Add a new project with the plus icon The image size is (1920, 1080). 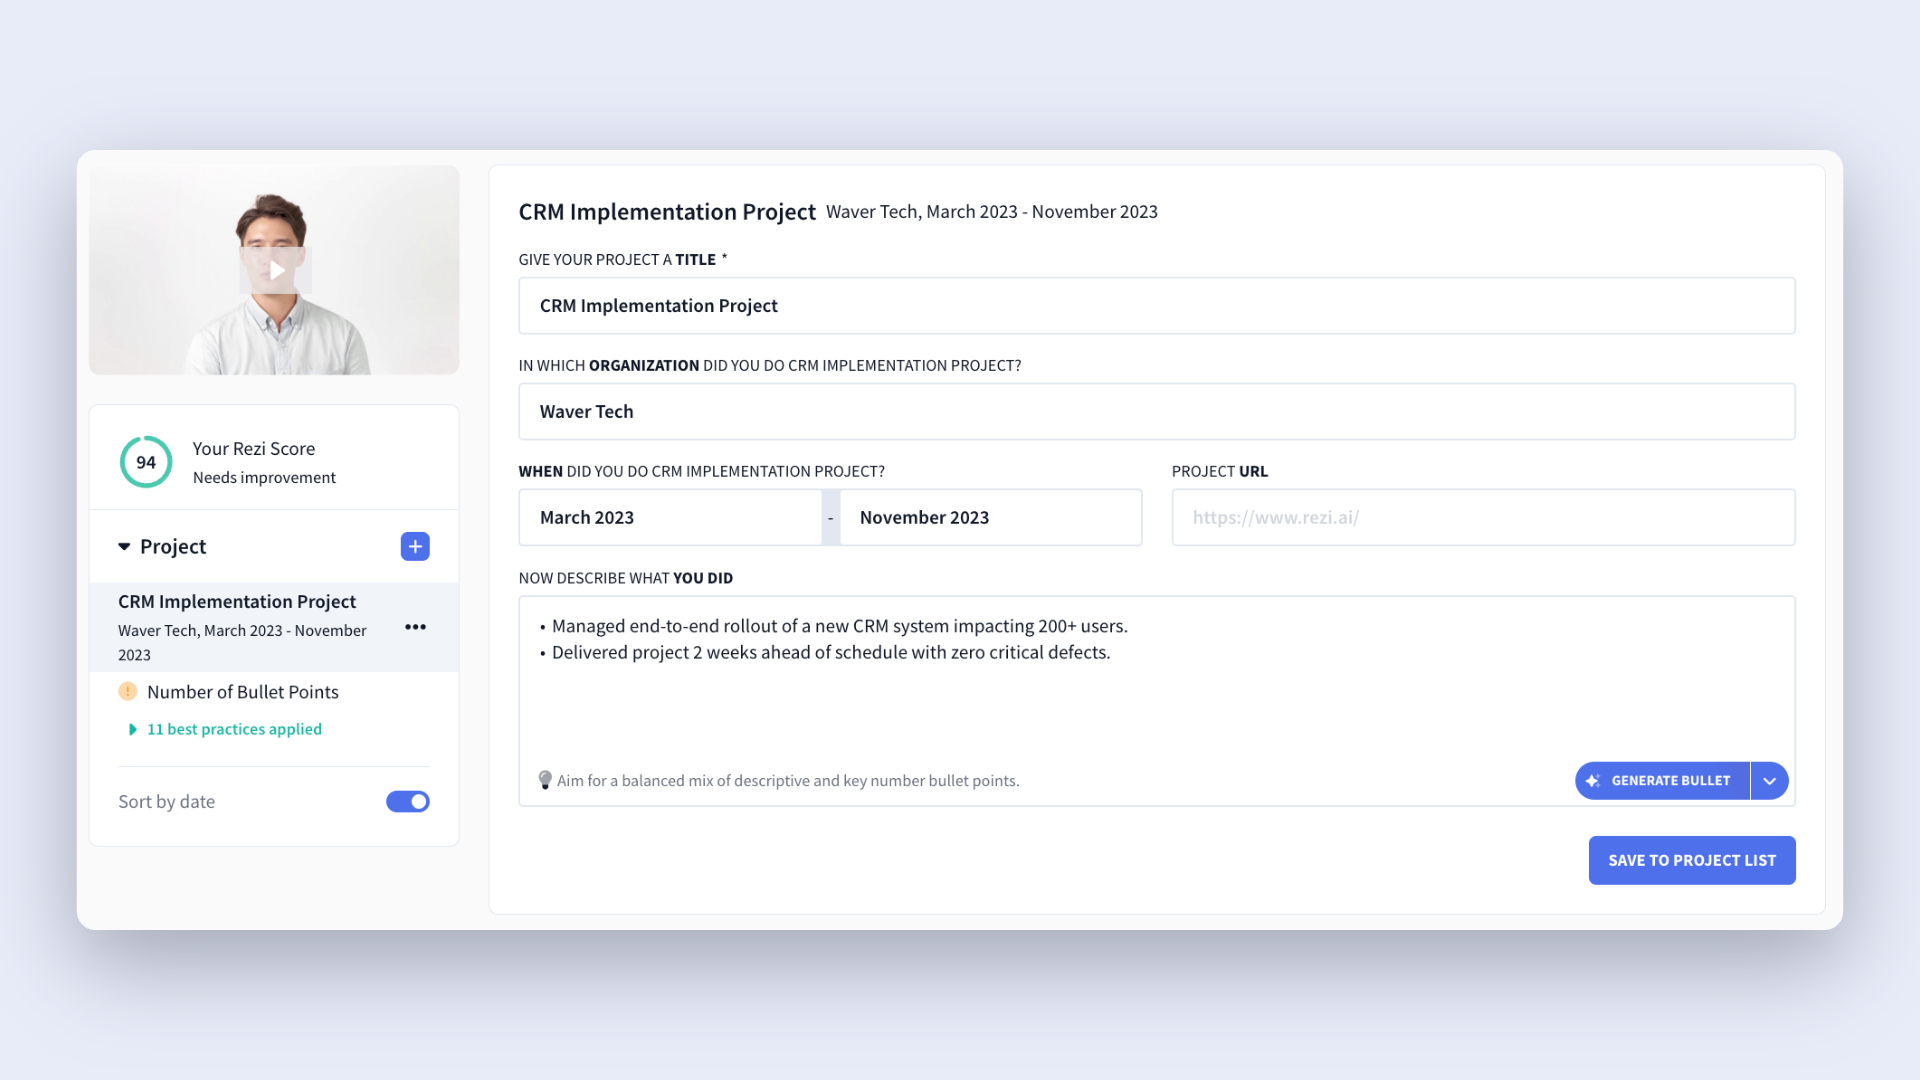point(415,547)
